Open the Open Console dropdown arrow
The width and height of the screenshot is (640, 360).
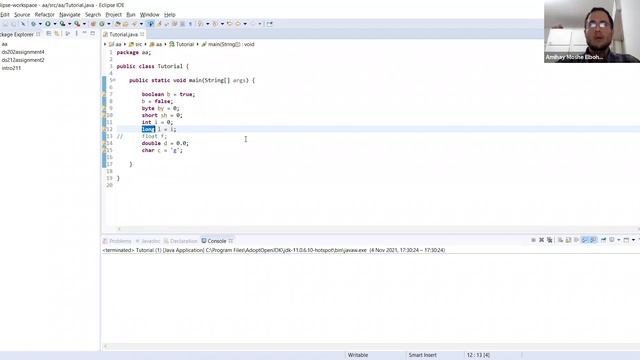[633, 240]
